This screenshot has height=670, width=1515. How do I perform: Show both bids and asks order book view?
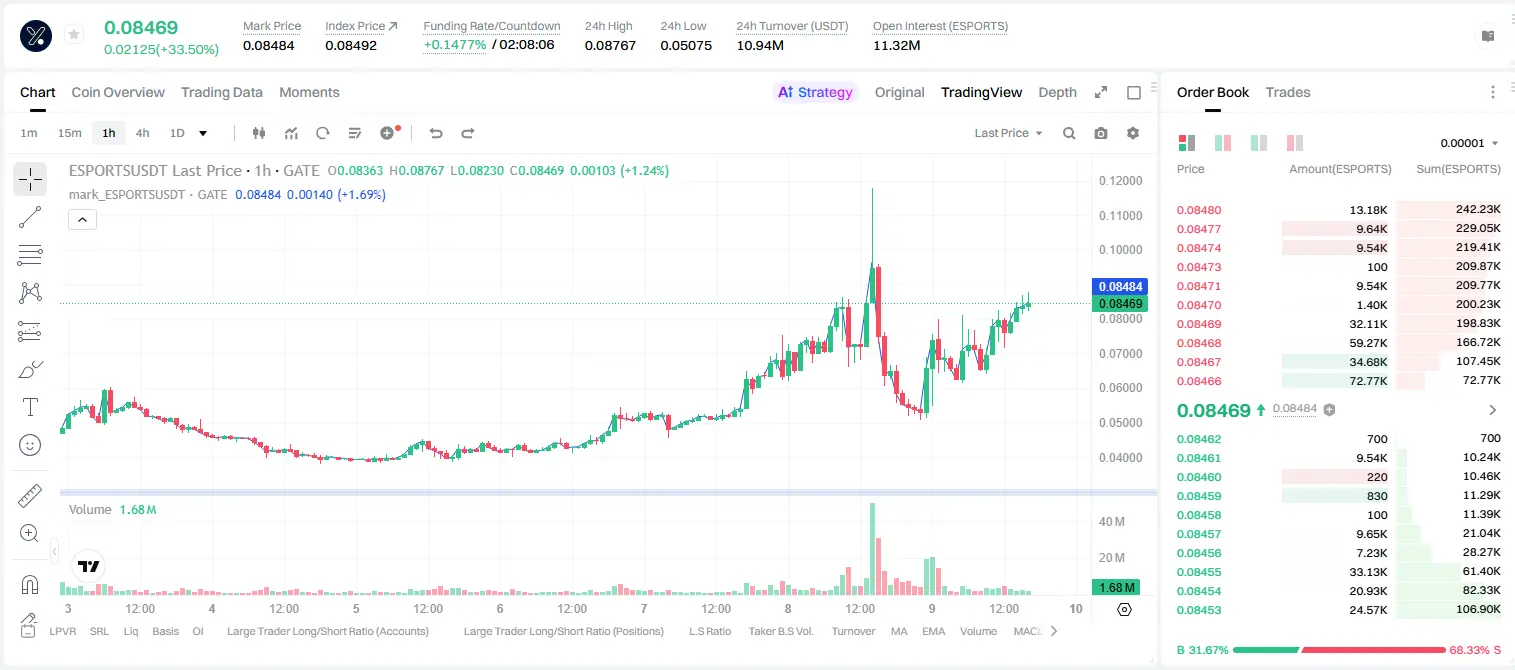pos(1187,143)
